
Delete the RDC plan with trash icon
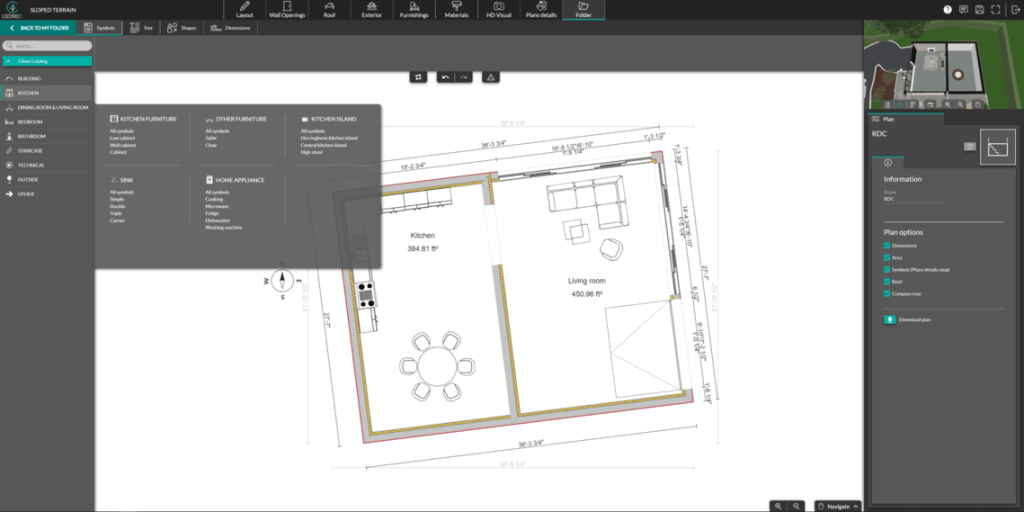pos(970,146)
